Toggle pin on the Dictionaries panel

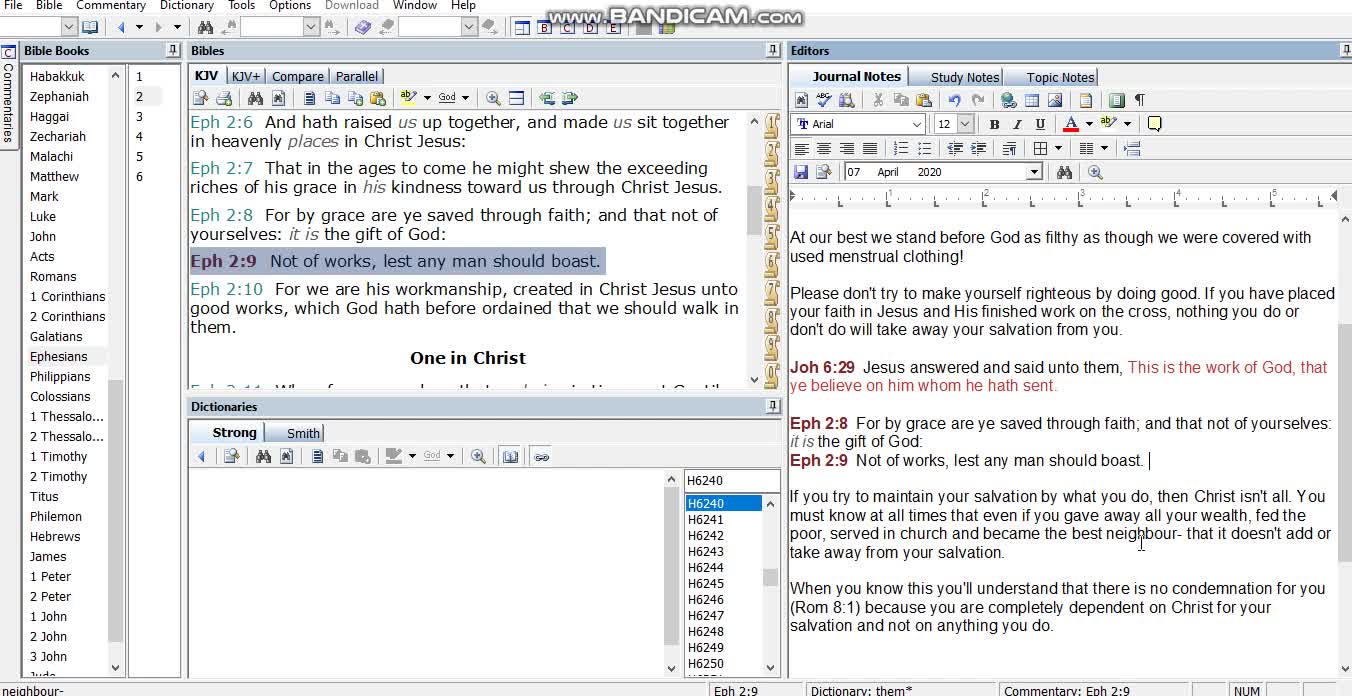tap(772, 406)
